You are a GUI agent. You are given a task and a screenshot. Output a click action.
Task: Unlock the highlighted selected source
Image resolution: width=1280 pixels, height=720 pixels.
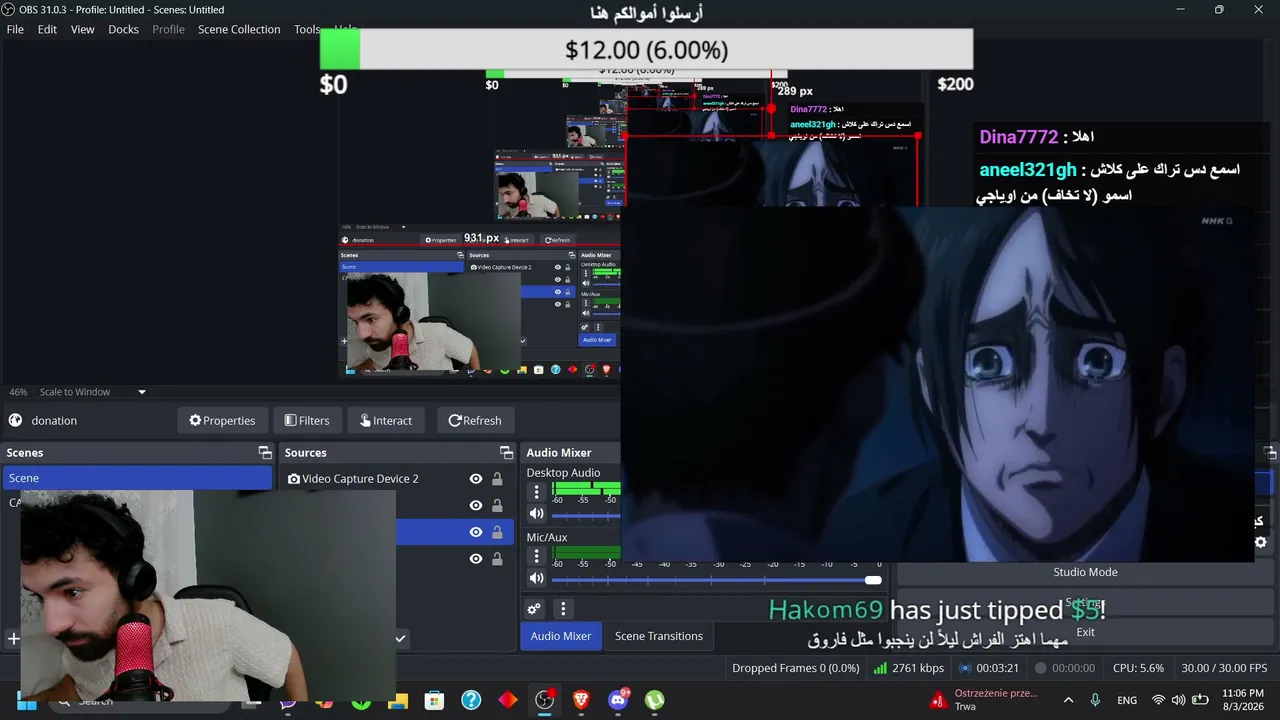(x=497, y=532)
